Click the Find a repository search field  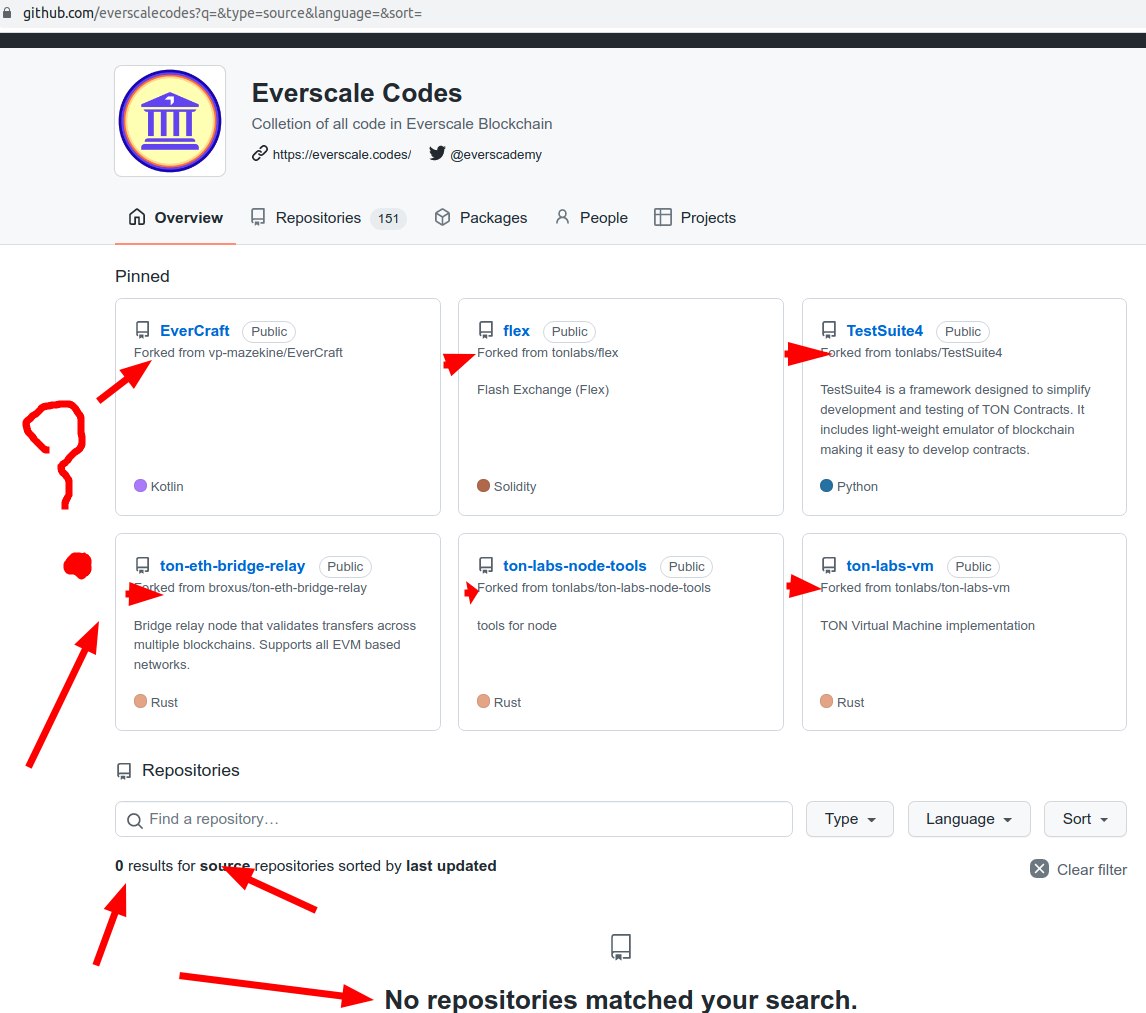pos(454,819)
